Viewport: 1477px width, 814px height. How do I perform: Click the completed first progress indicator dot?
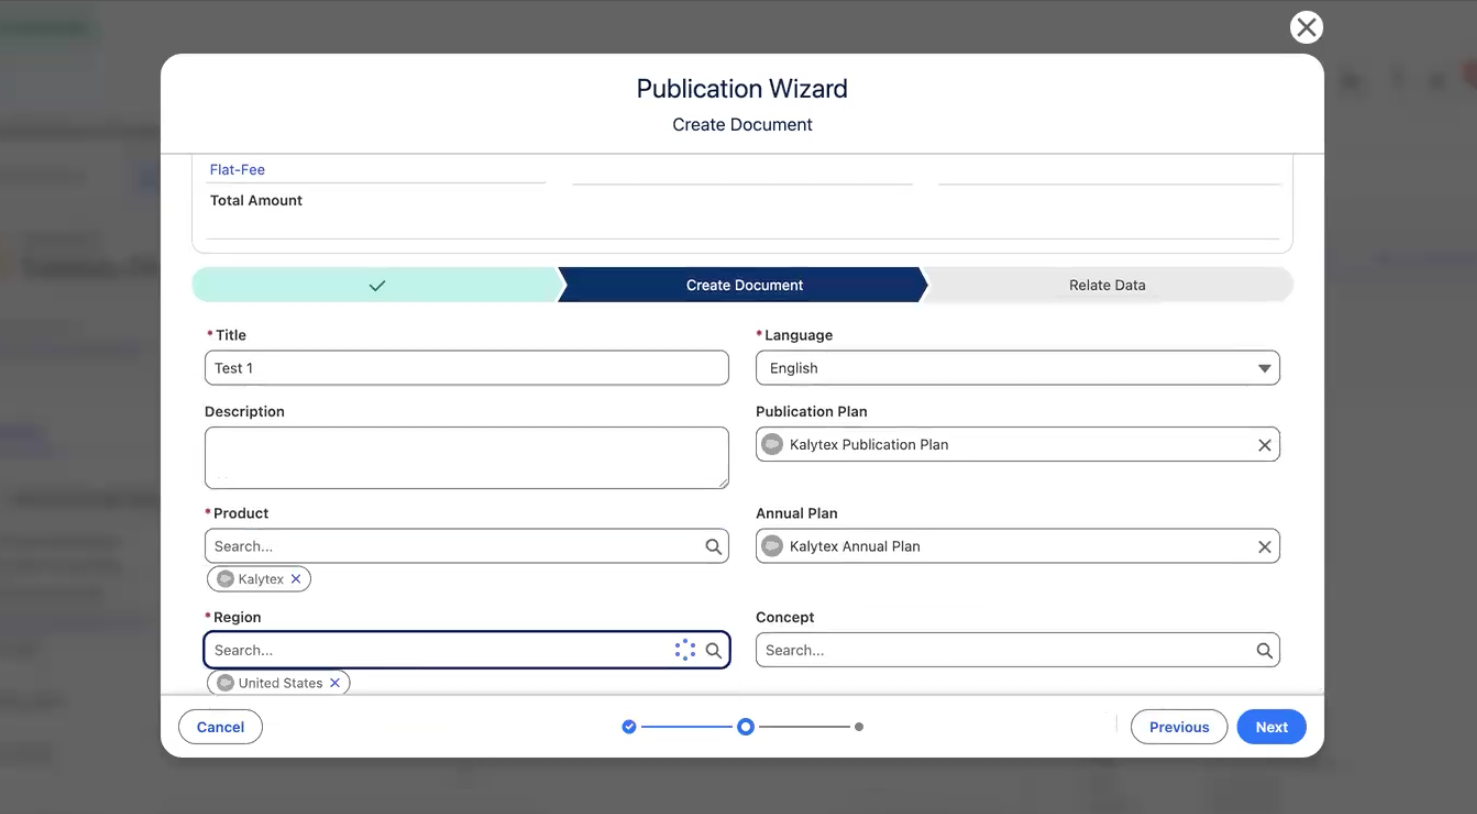point(629,727)
